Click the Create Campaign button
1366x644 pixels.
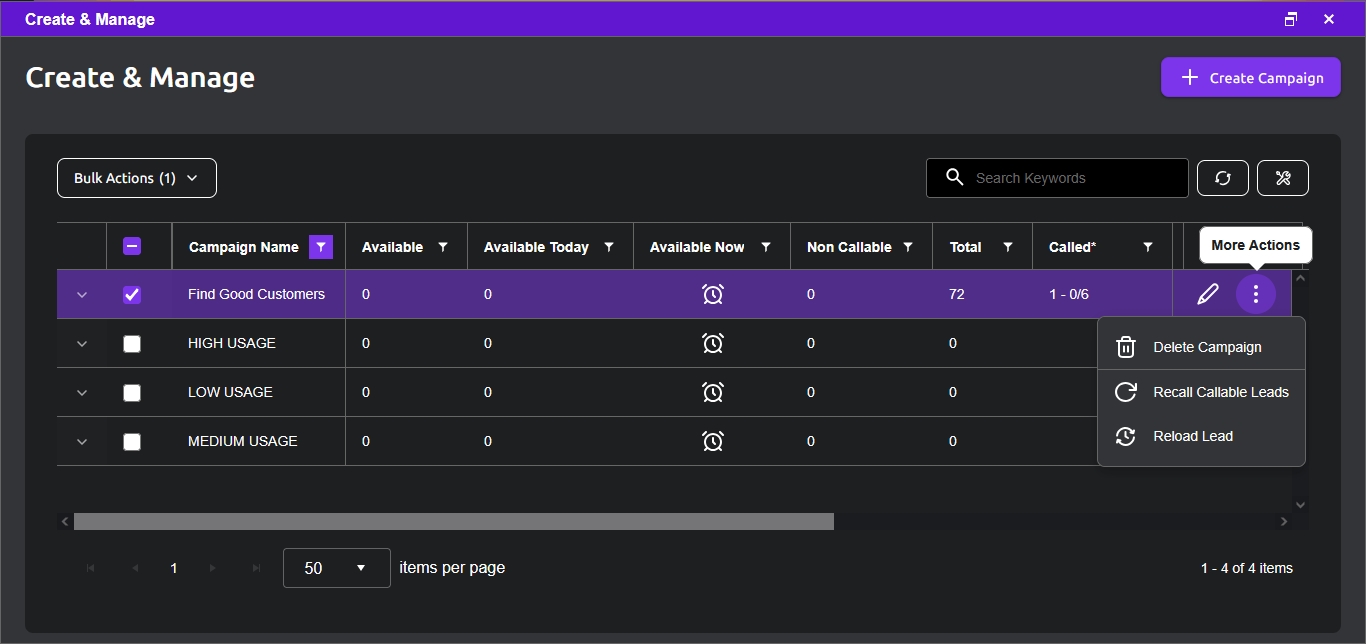click(x=1251, y=78)
